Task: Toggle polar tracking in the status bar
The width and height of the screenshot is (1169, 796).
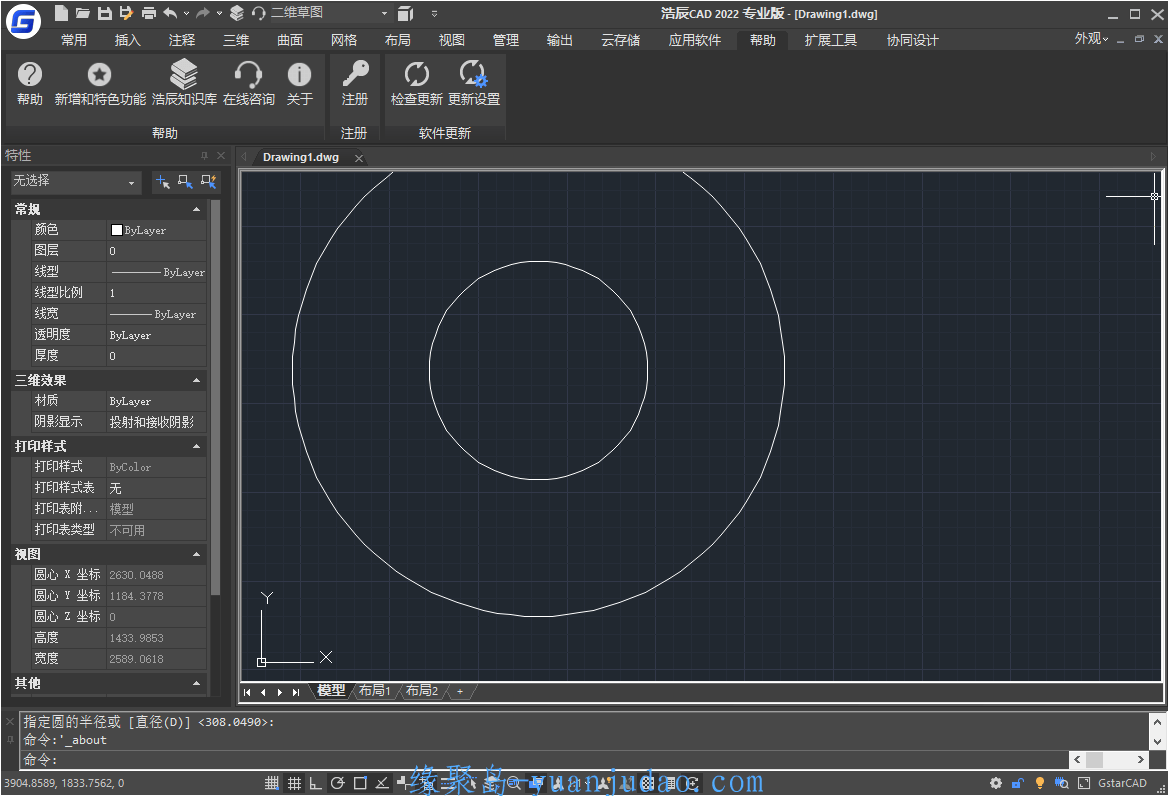Action: click(x=338, y=783)
